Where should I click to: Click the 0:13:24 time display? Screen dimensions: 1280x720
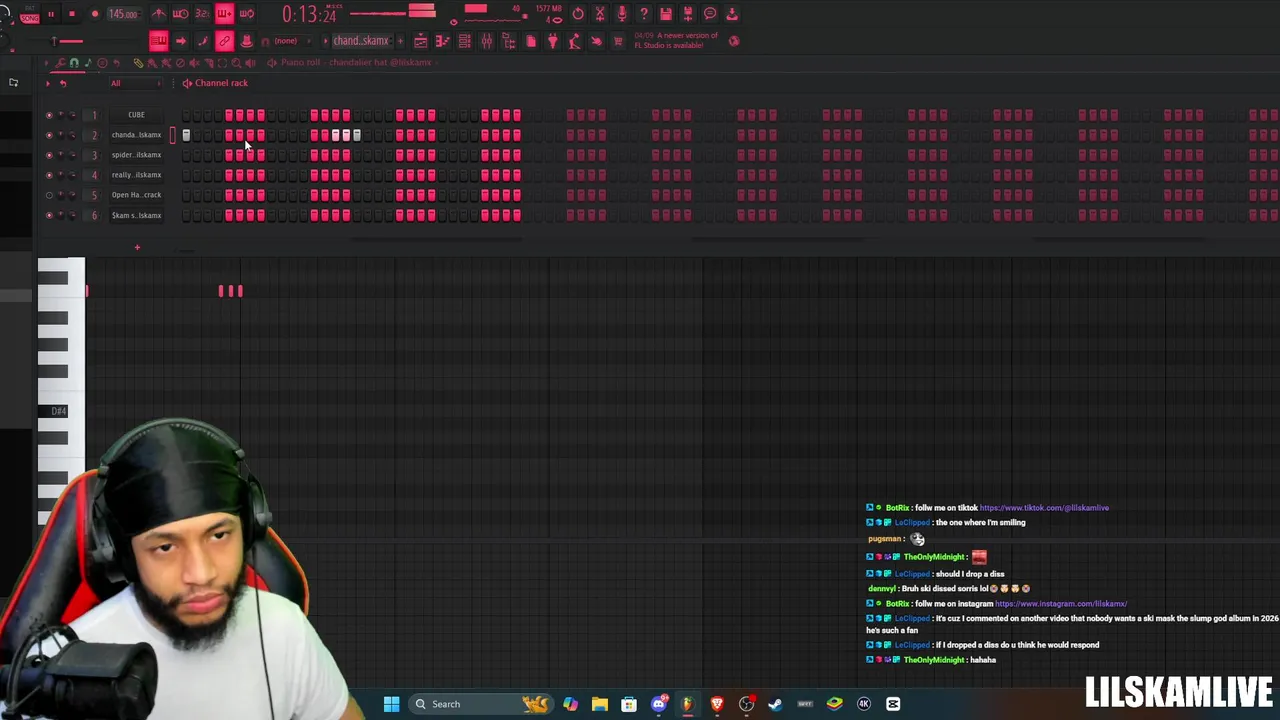[308, 14]
